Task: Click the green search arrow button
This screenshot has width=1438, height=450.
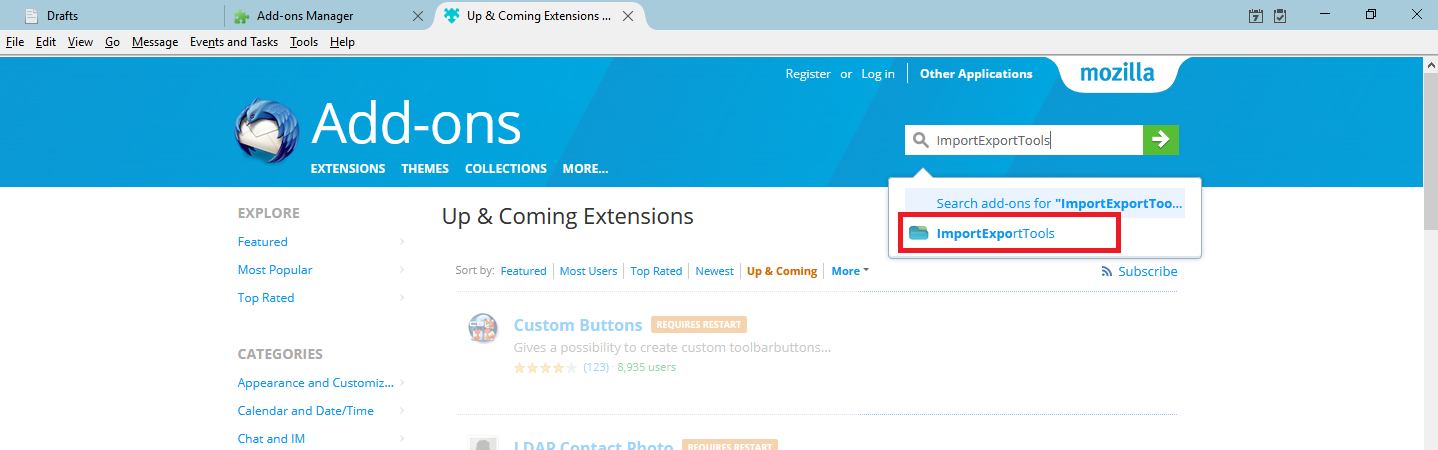Action: 1161,140
